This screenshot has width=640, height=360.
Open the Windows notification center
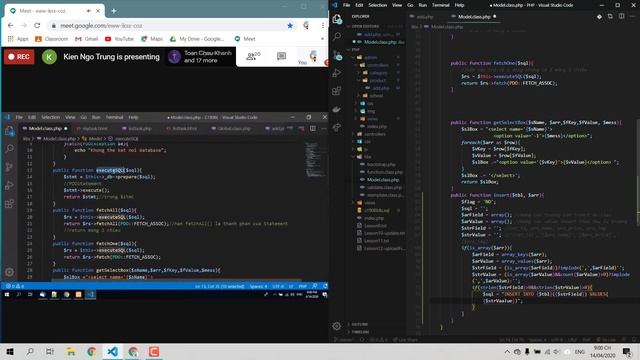point(627,351)
